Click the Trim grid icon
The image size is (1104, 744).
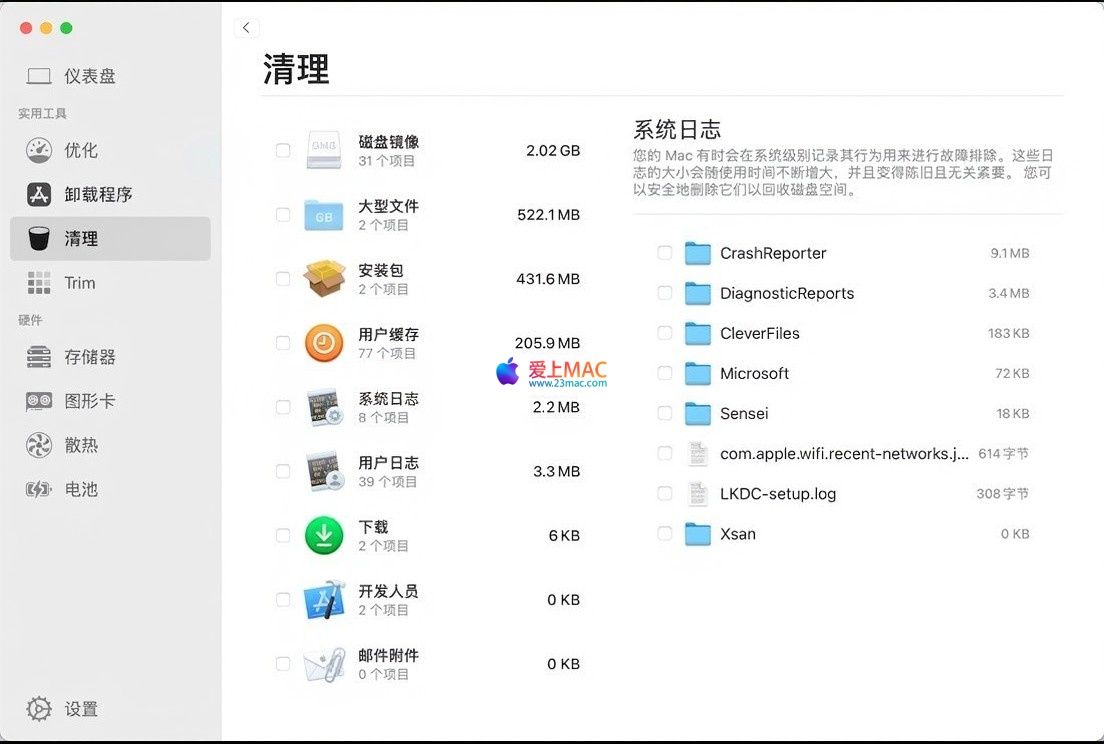point(39,283)
